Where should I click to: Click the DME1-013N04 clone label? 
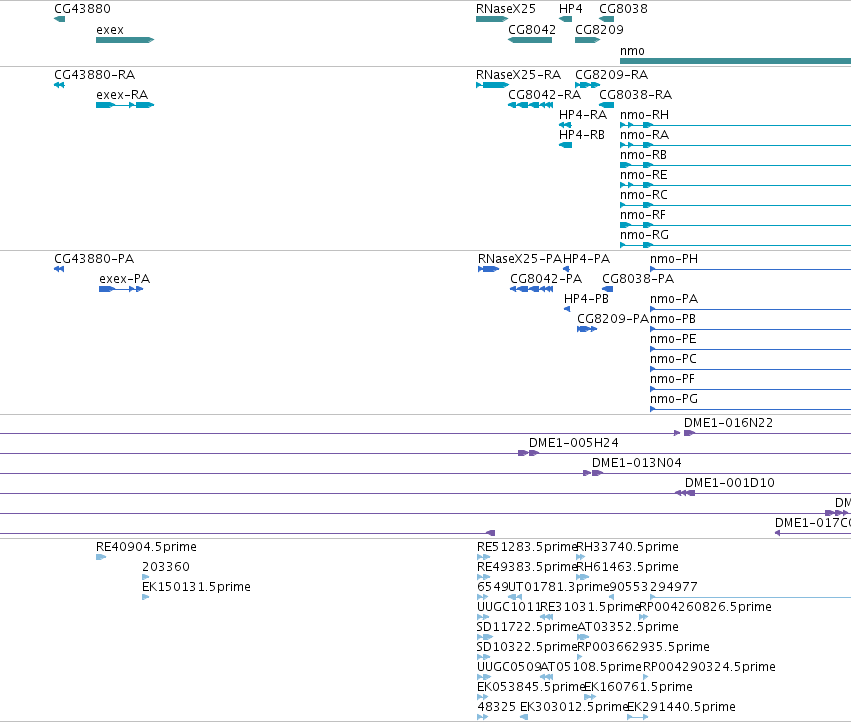tap(637, 463)
